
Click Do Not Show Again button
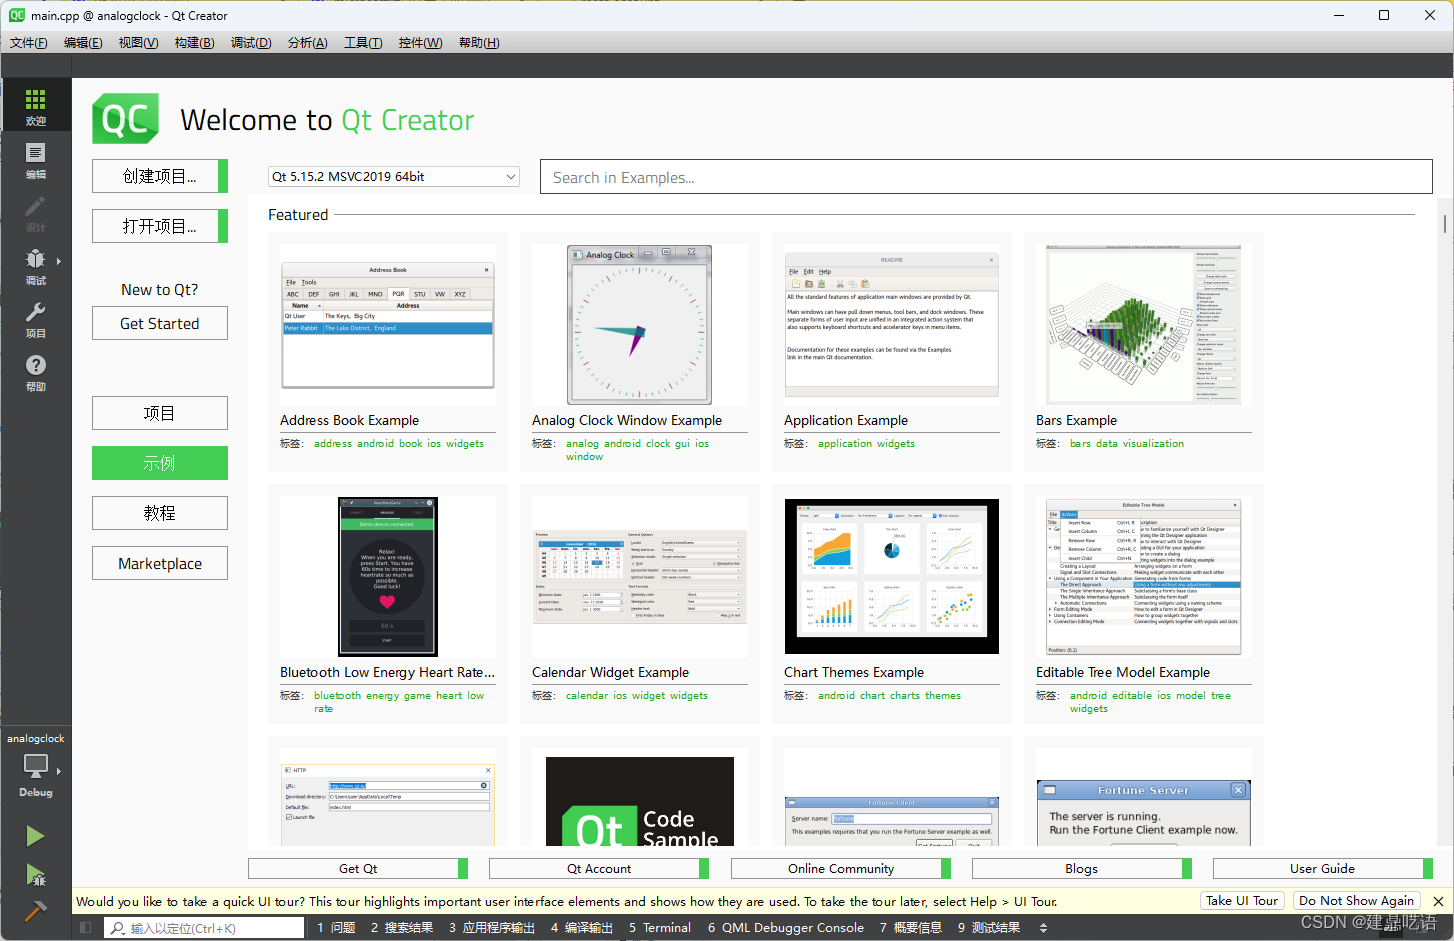[x=1357, y=900]
